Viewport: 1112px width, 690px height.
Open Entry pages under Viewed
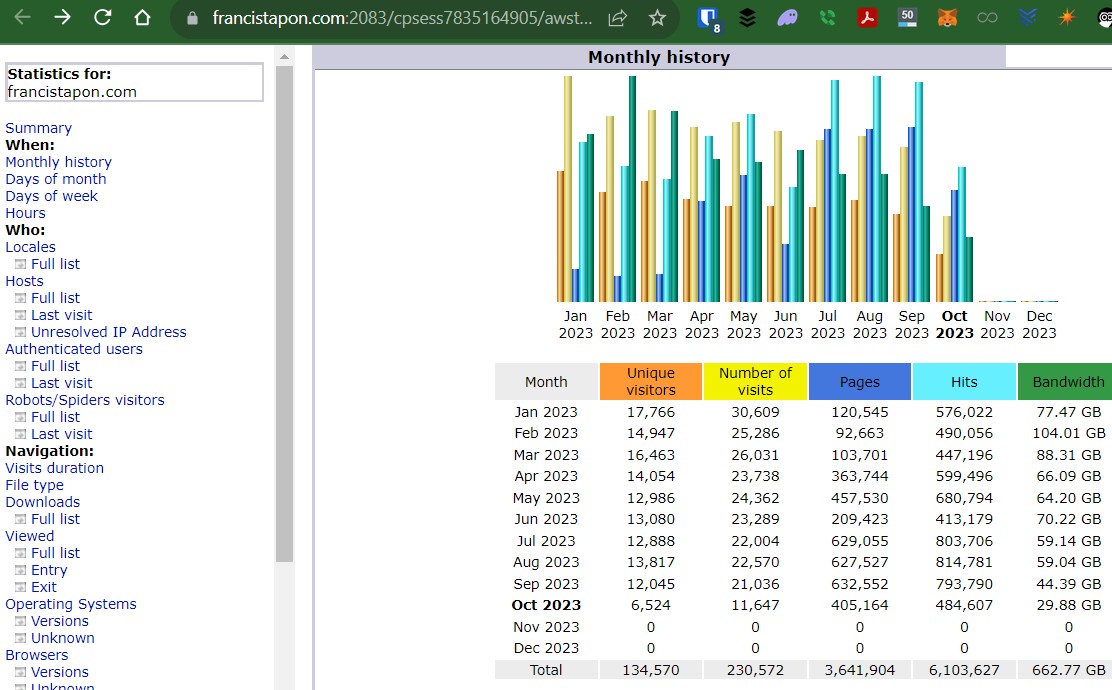49,570
